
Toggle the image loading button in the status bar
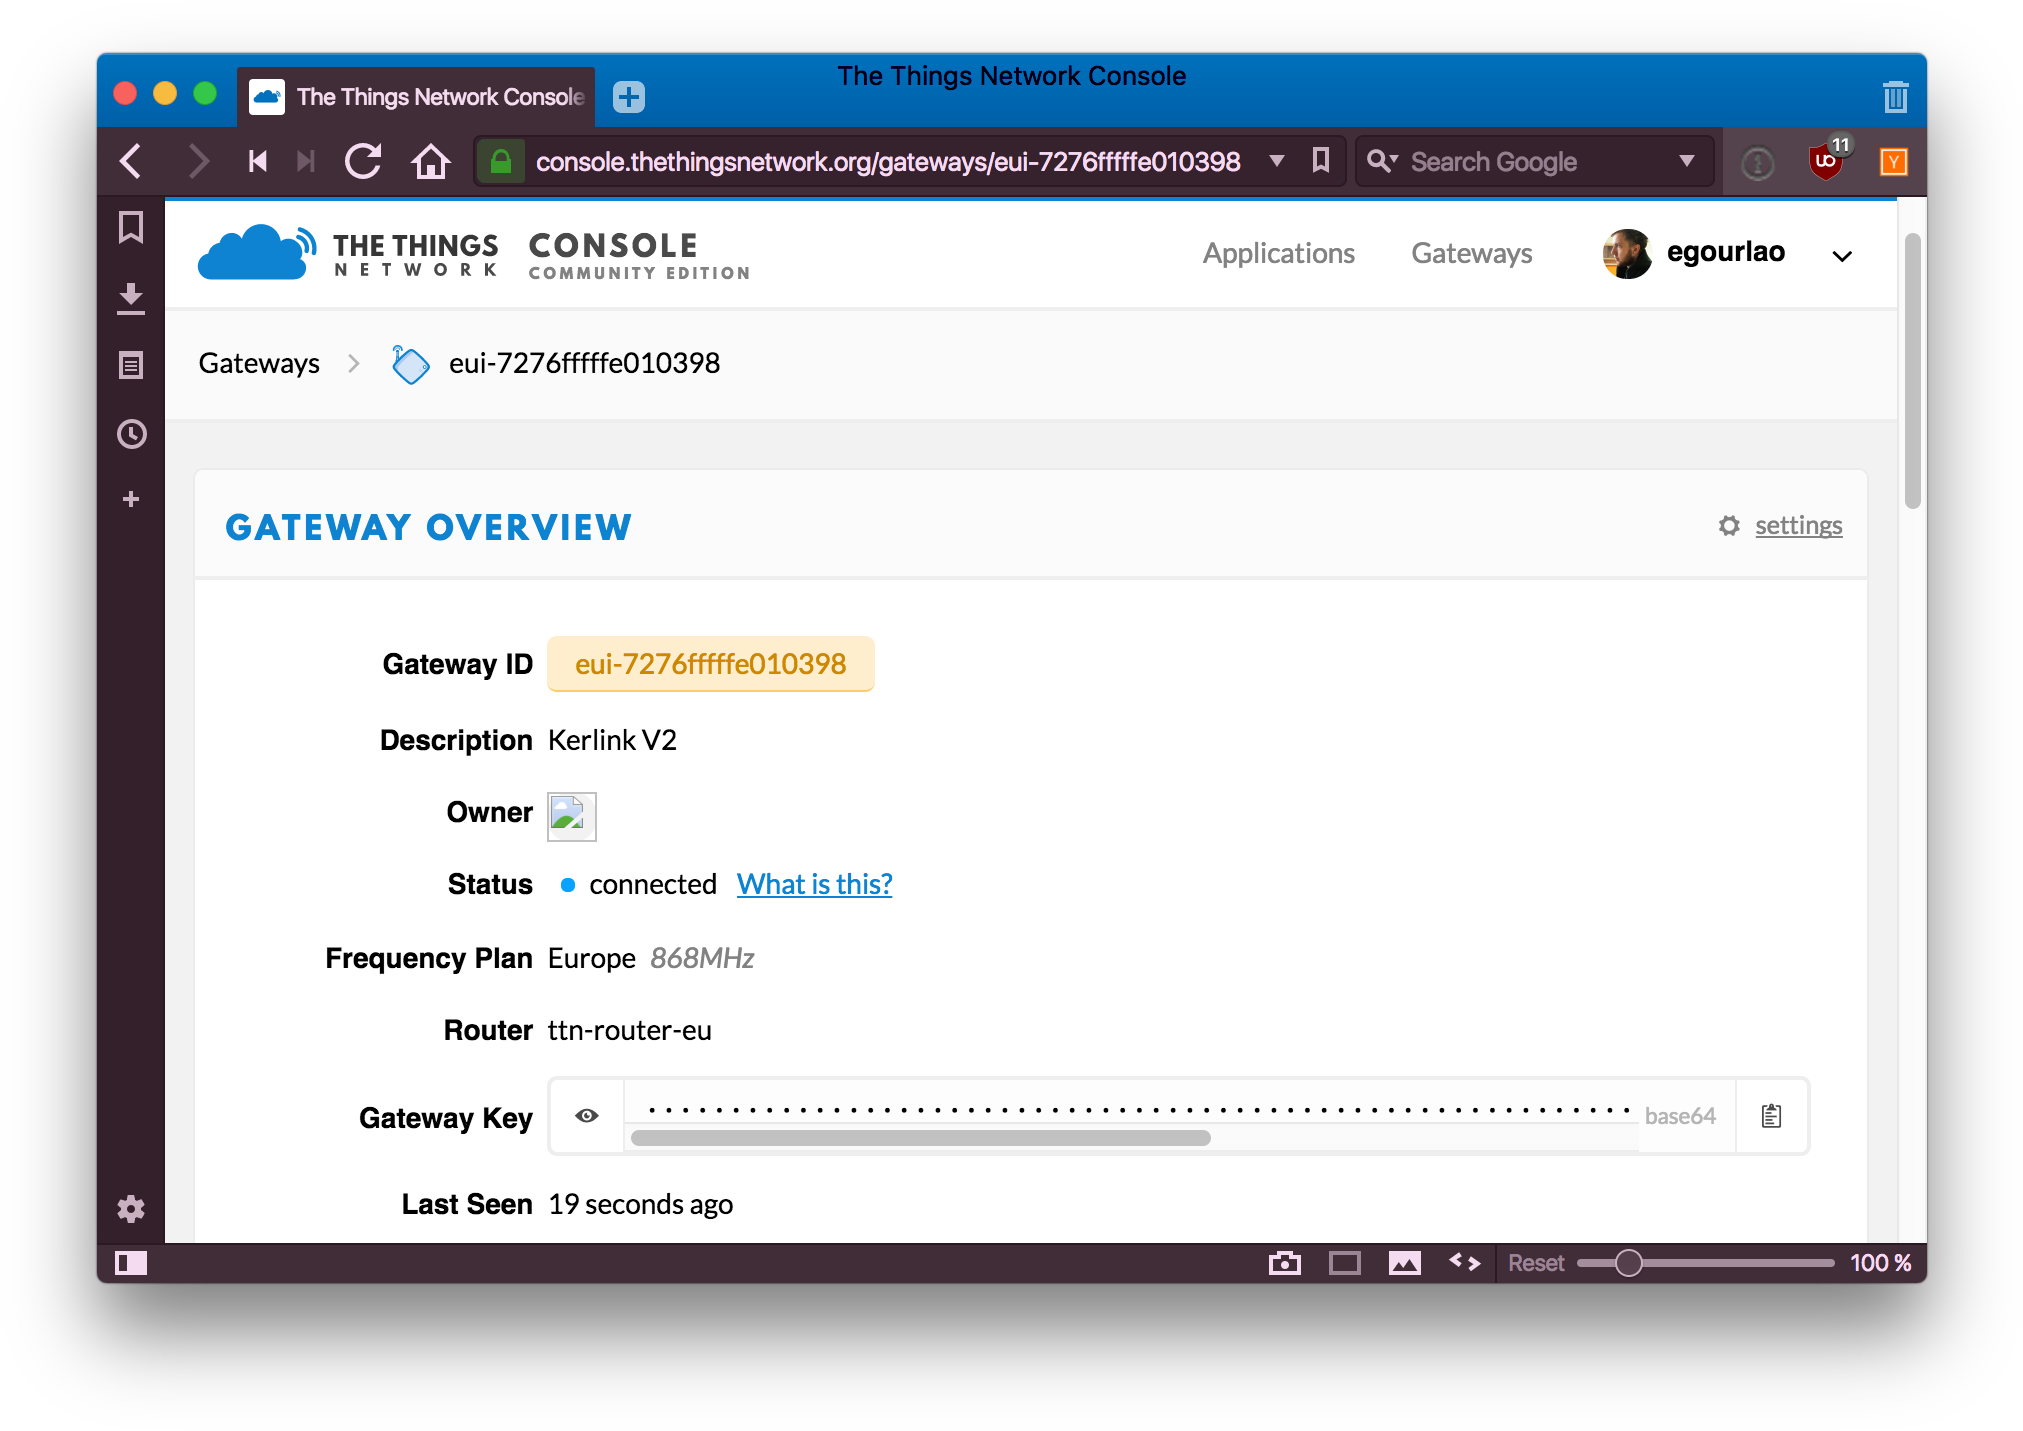pyautogui.click(x=1404, y=1263)
